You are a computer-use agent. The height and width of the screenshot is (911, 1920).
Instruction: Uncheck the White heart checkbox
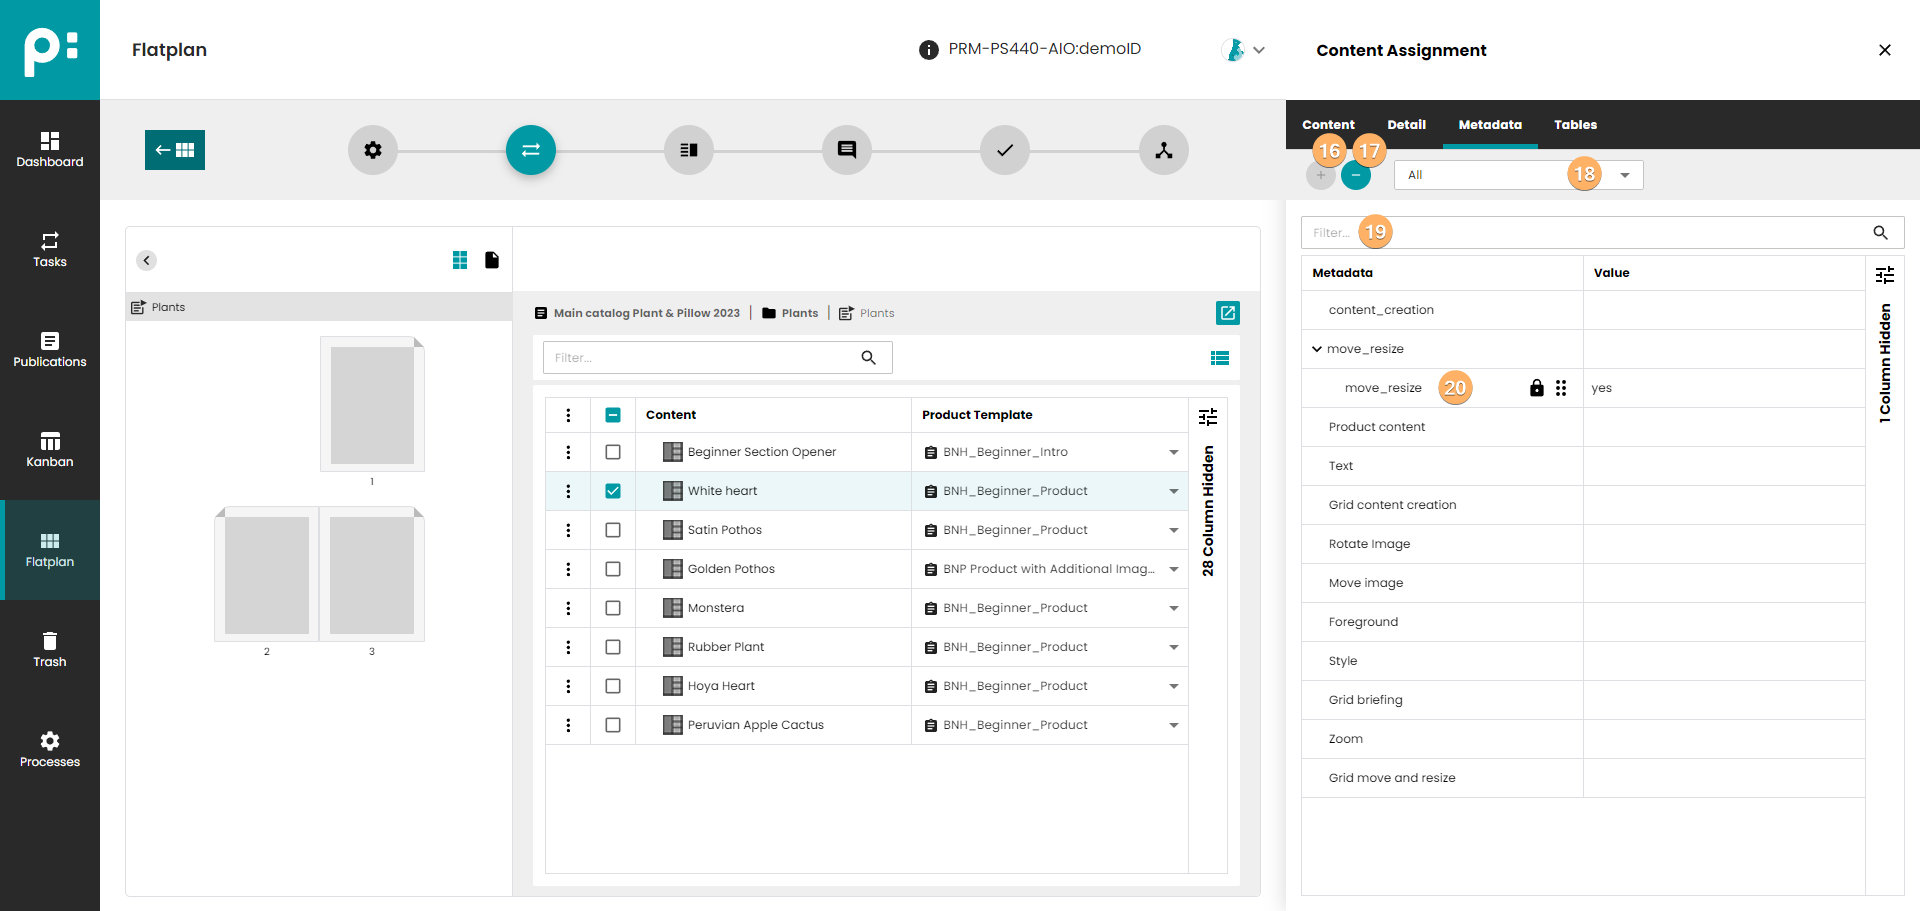(613, 491)
